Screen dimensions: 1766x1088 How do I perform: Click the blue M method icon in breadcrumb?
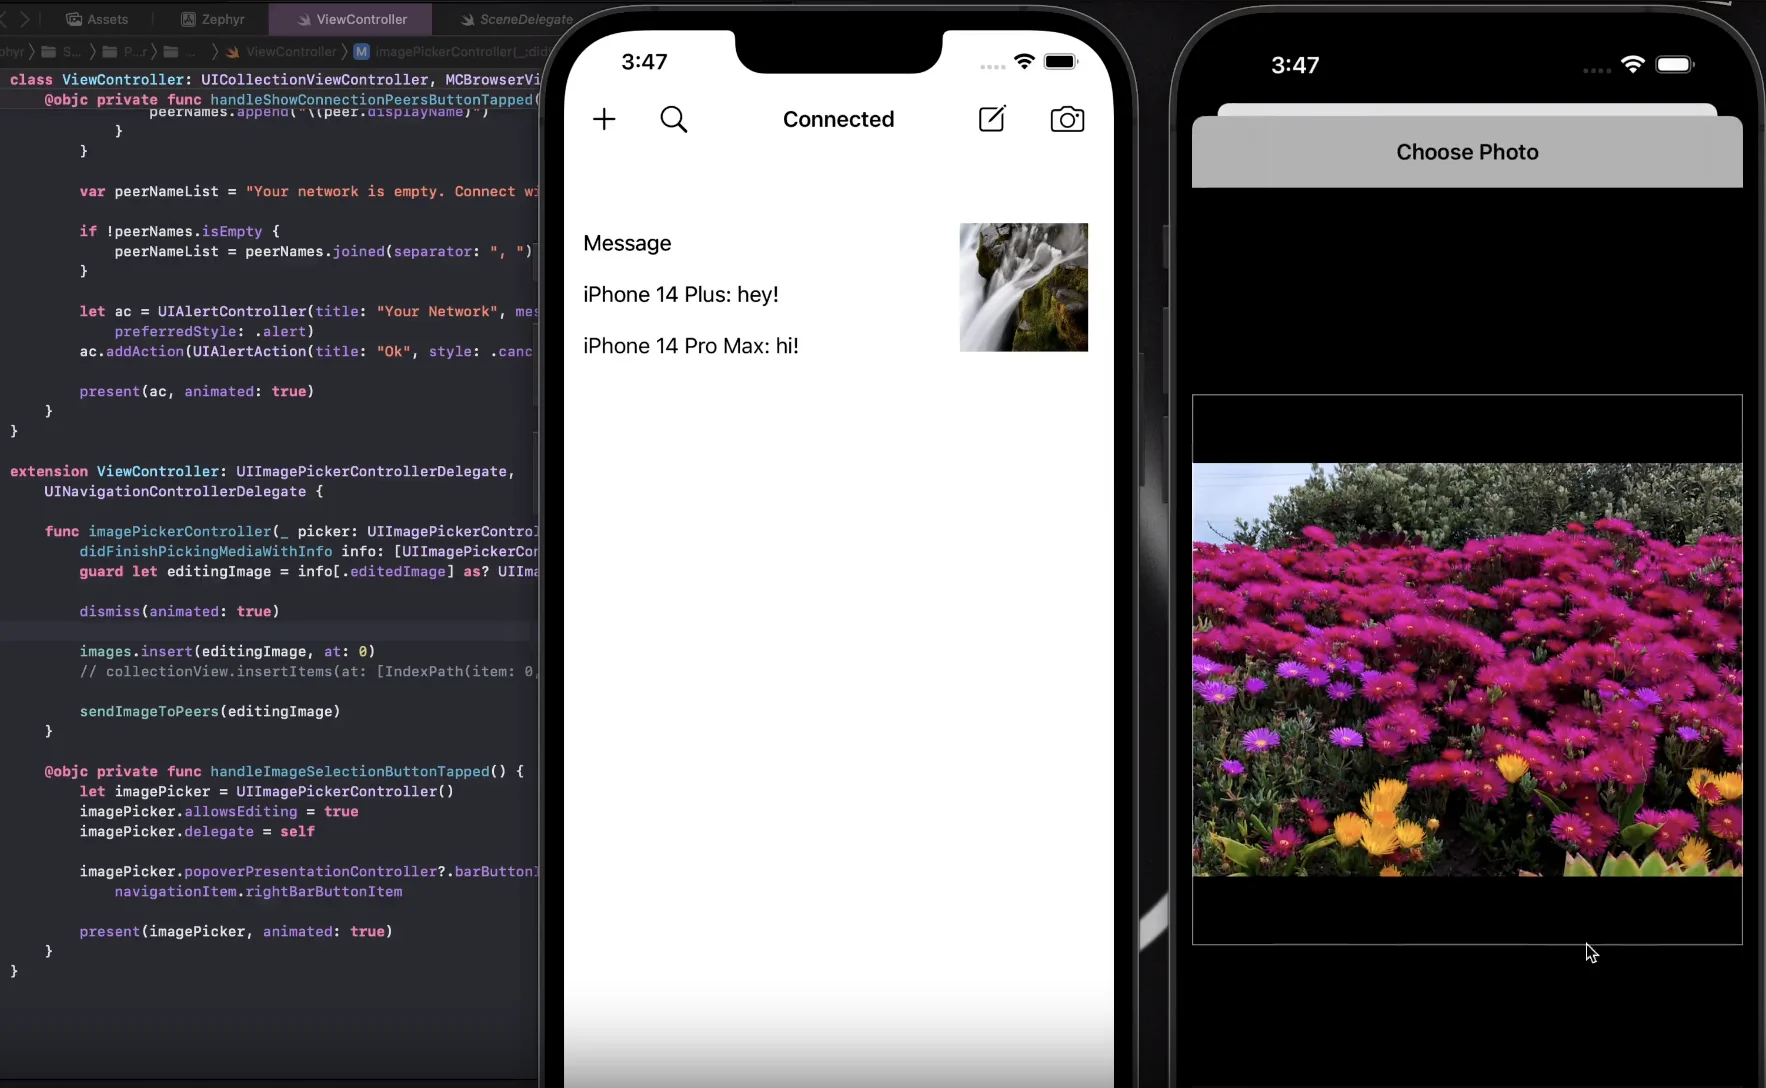pos(362,52)
